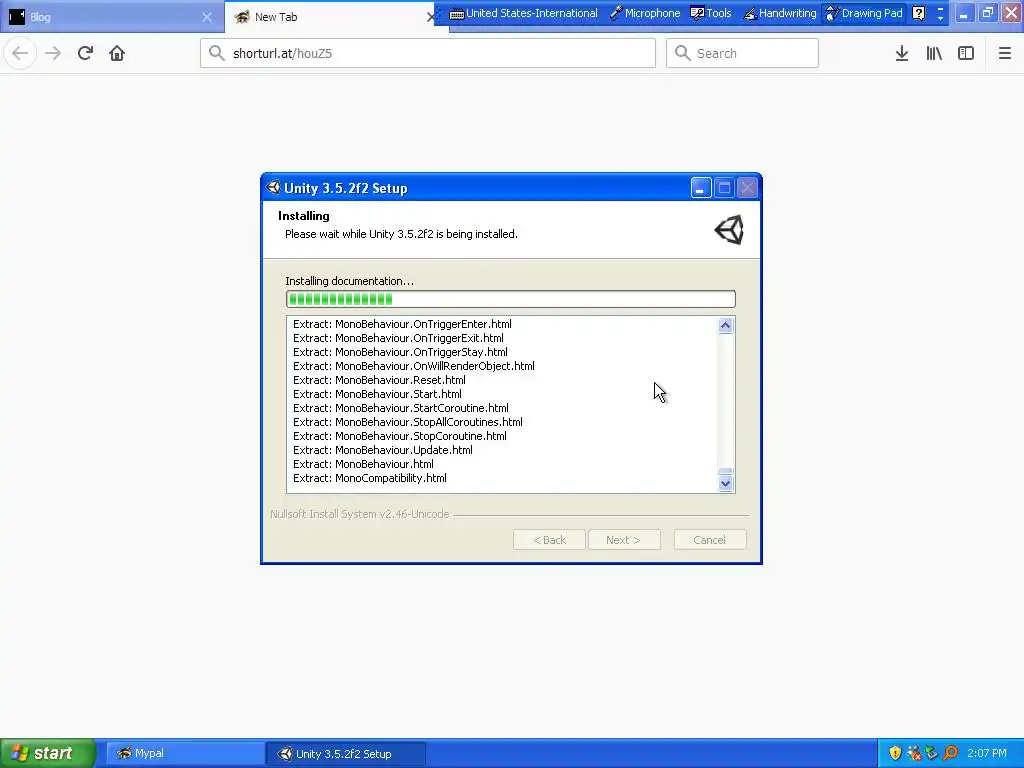Click the green arrow tray icon
The image size is (1024, 768).
(x=932, y=754)
